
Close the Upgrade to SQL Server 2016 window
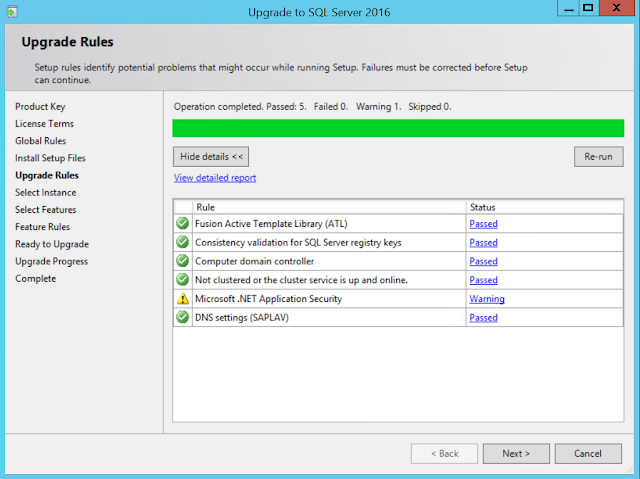(x=617, y=8)
